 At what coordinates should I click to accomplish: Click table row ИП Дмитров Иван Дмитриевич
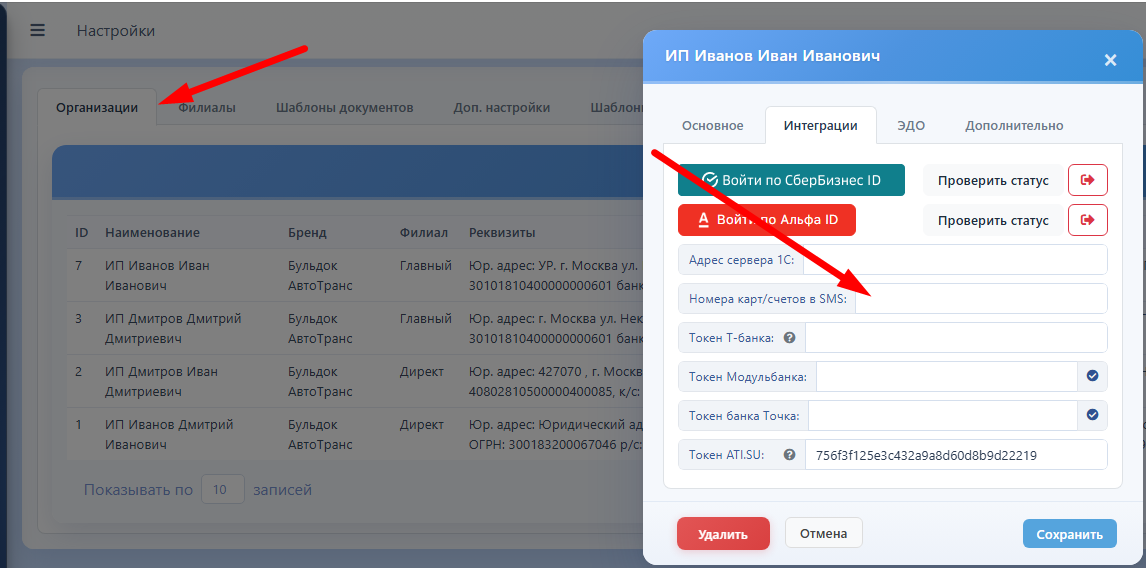coord(355,381)
